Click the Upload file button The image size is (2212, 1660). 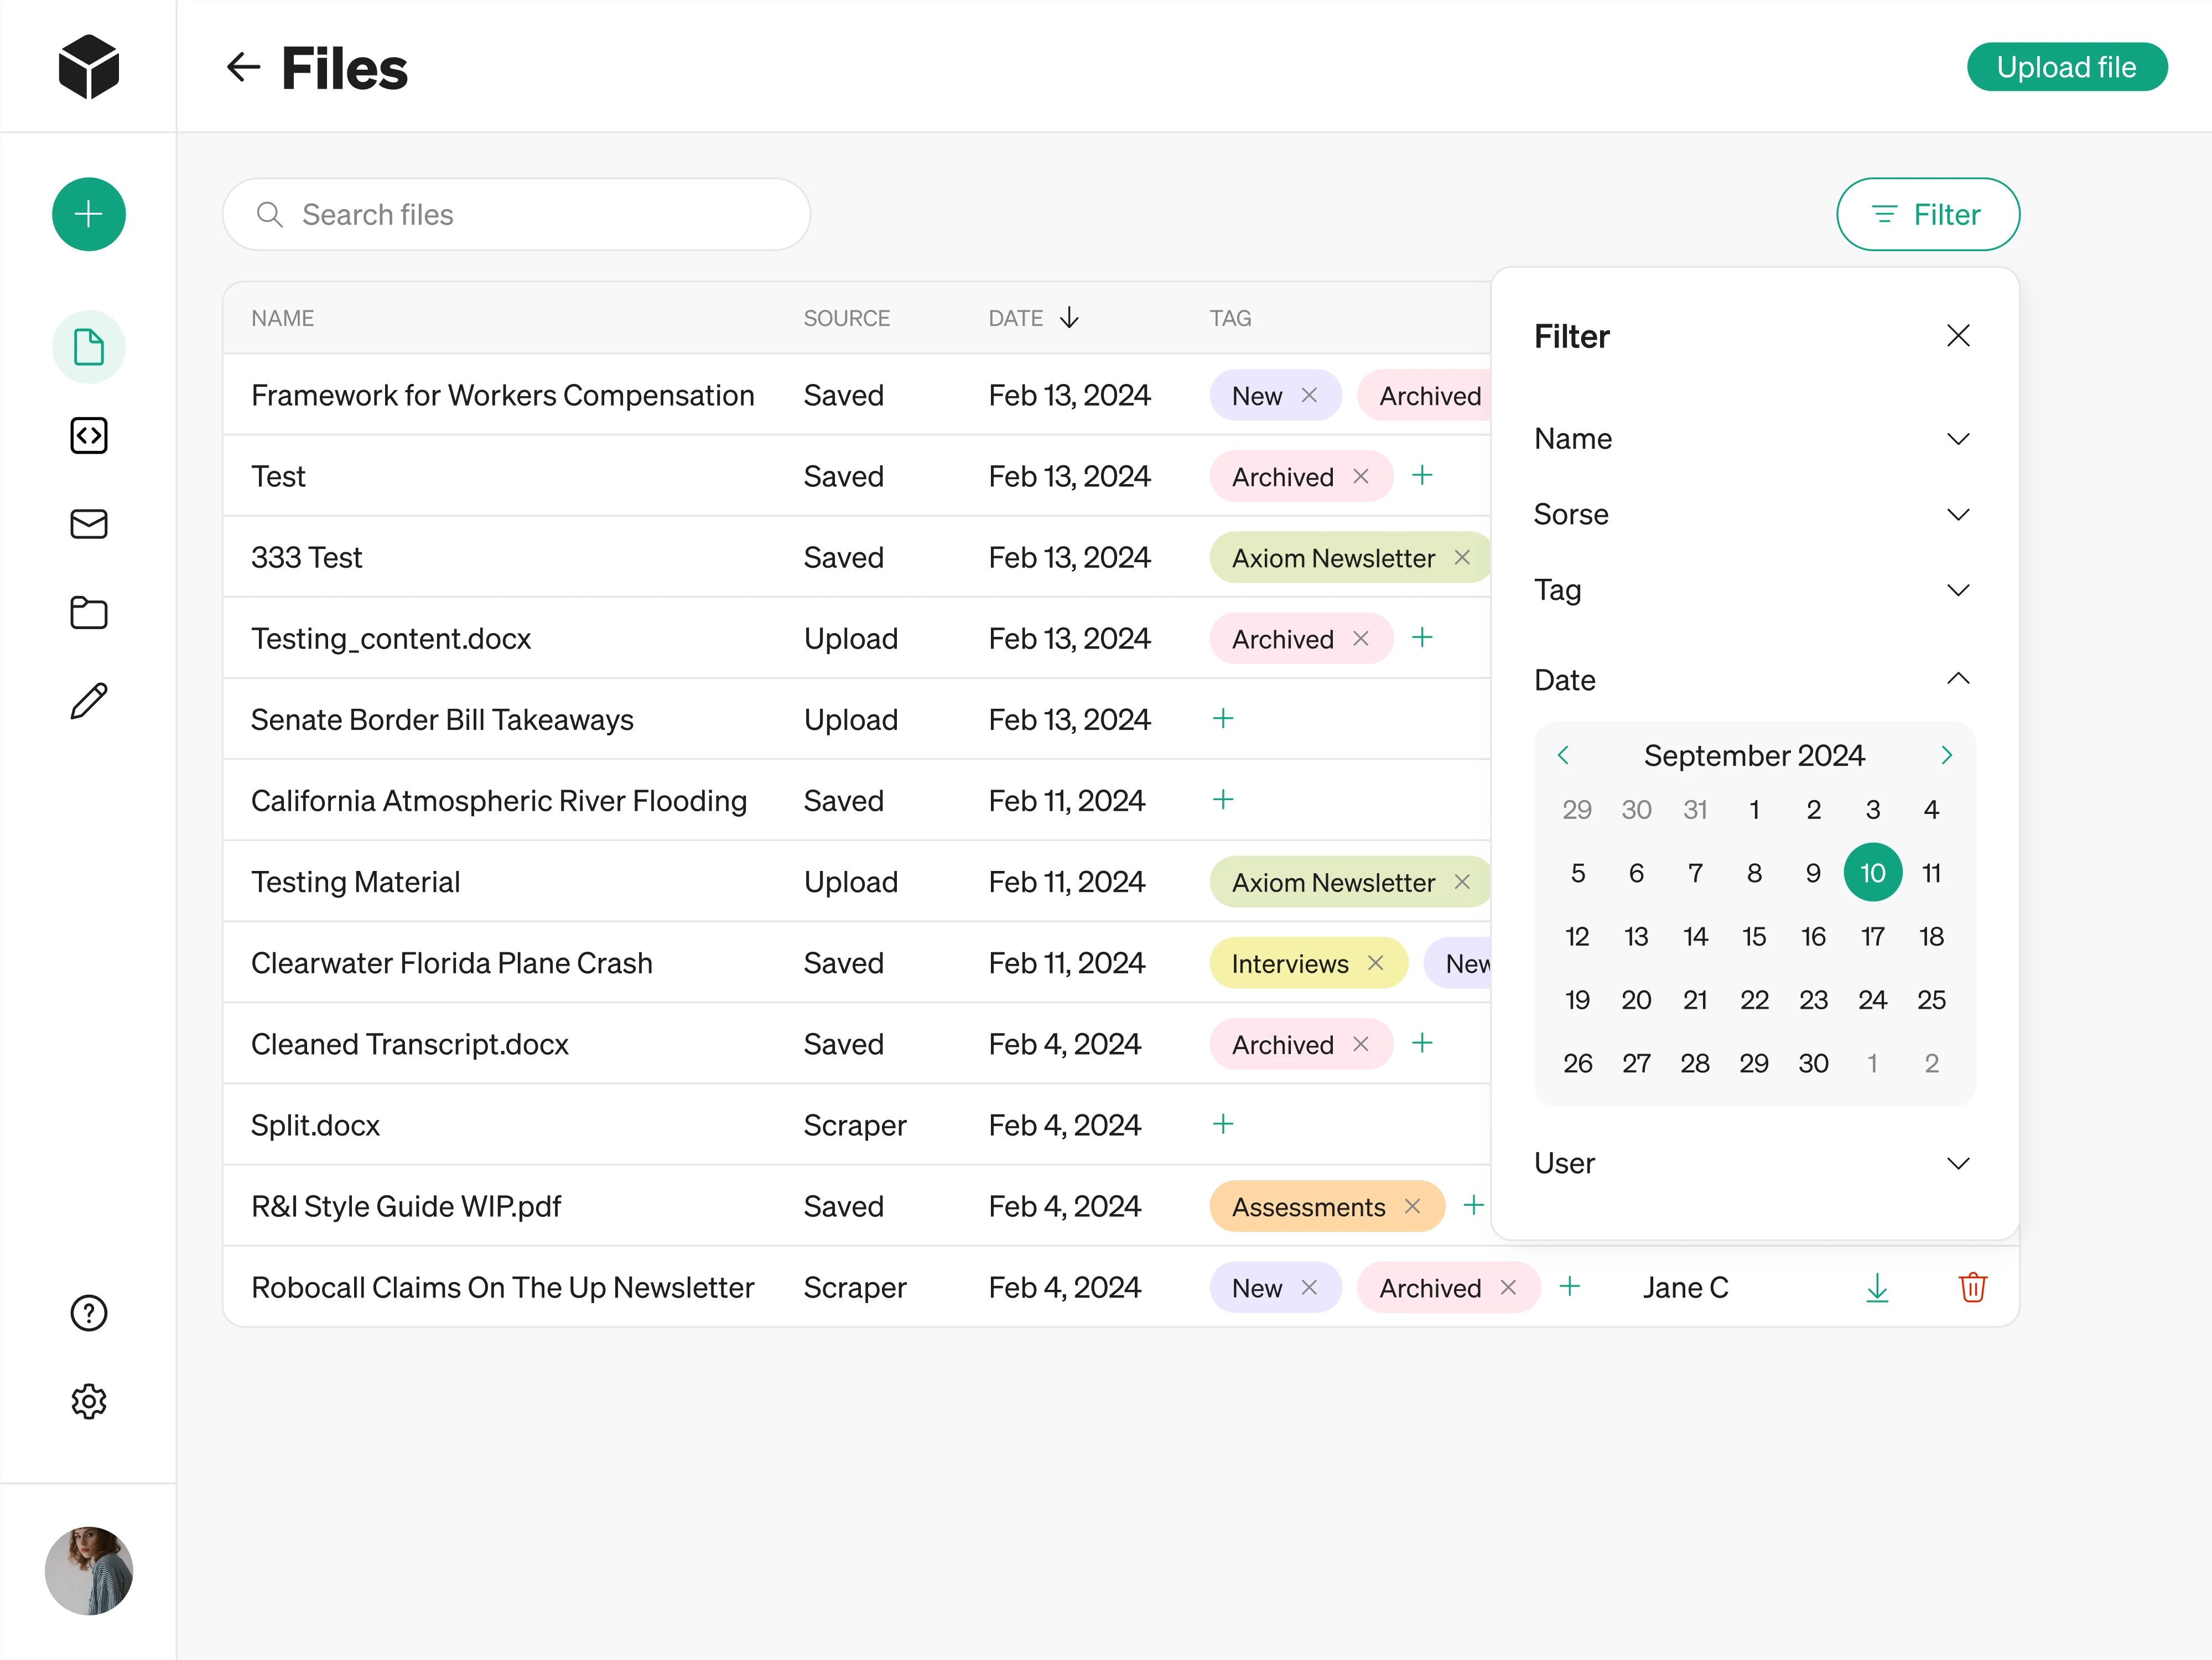click(x=2067, y=67)
